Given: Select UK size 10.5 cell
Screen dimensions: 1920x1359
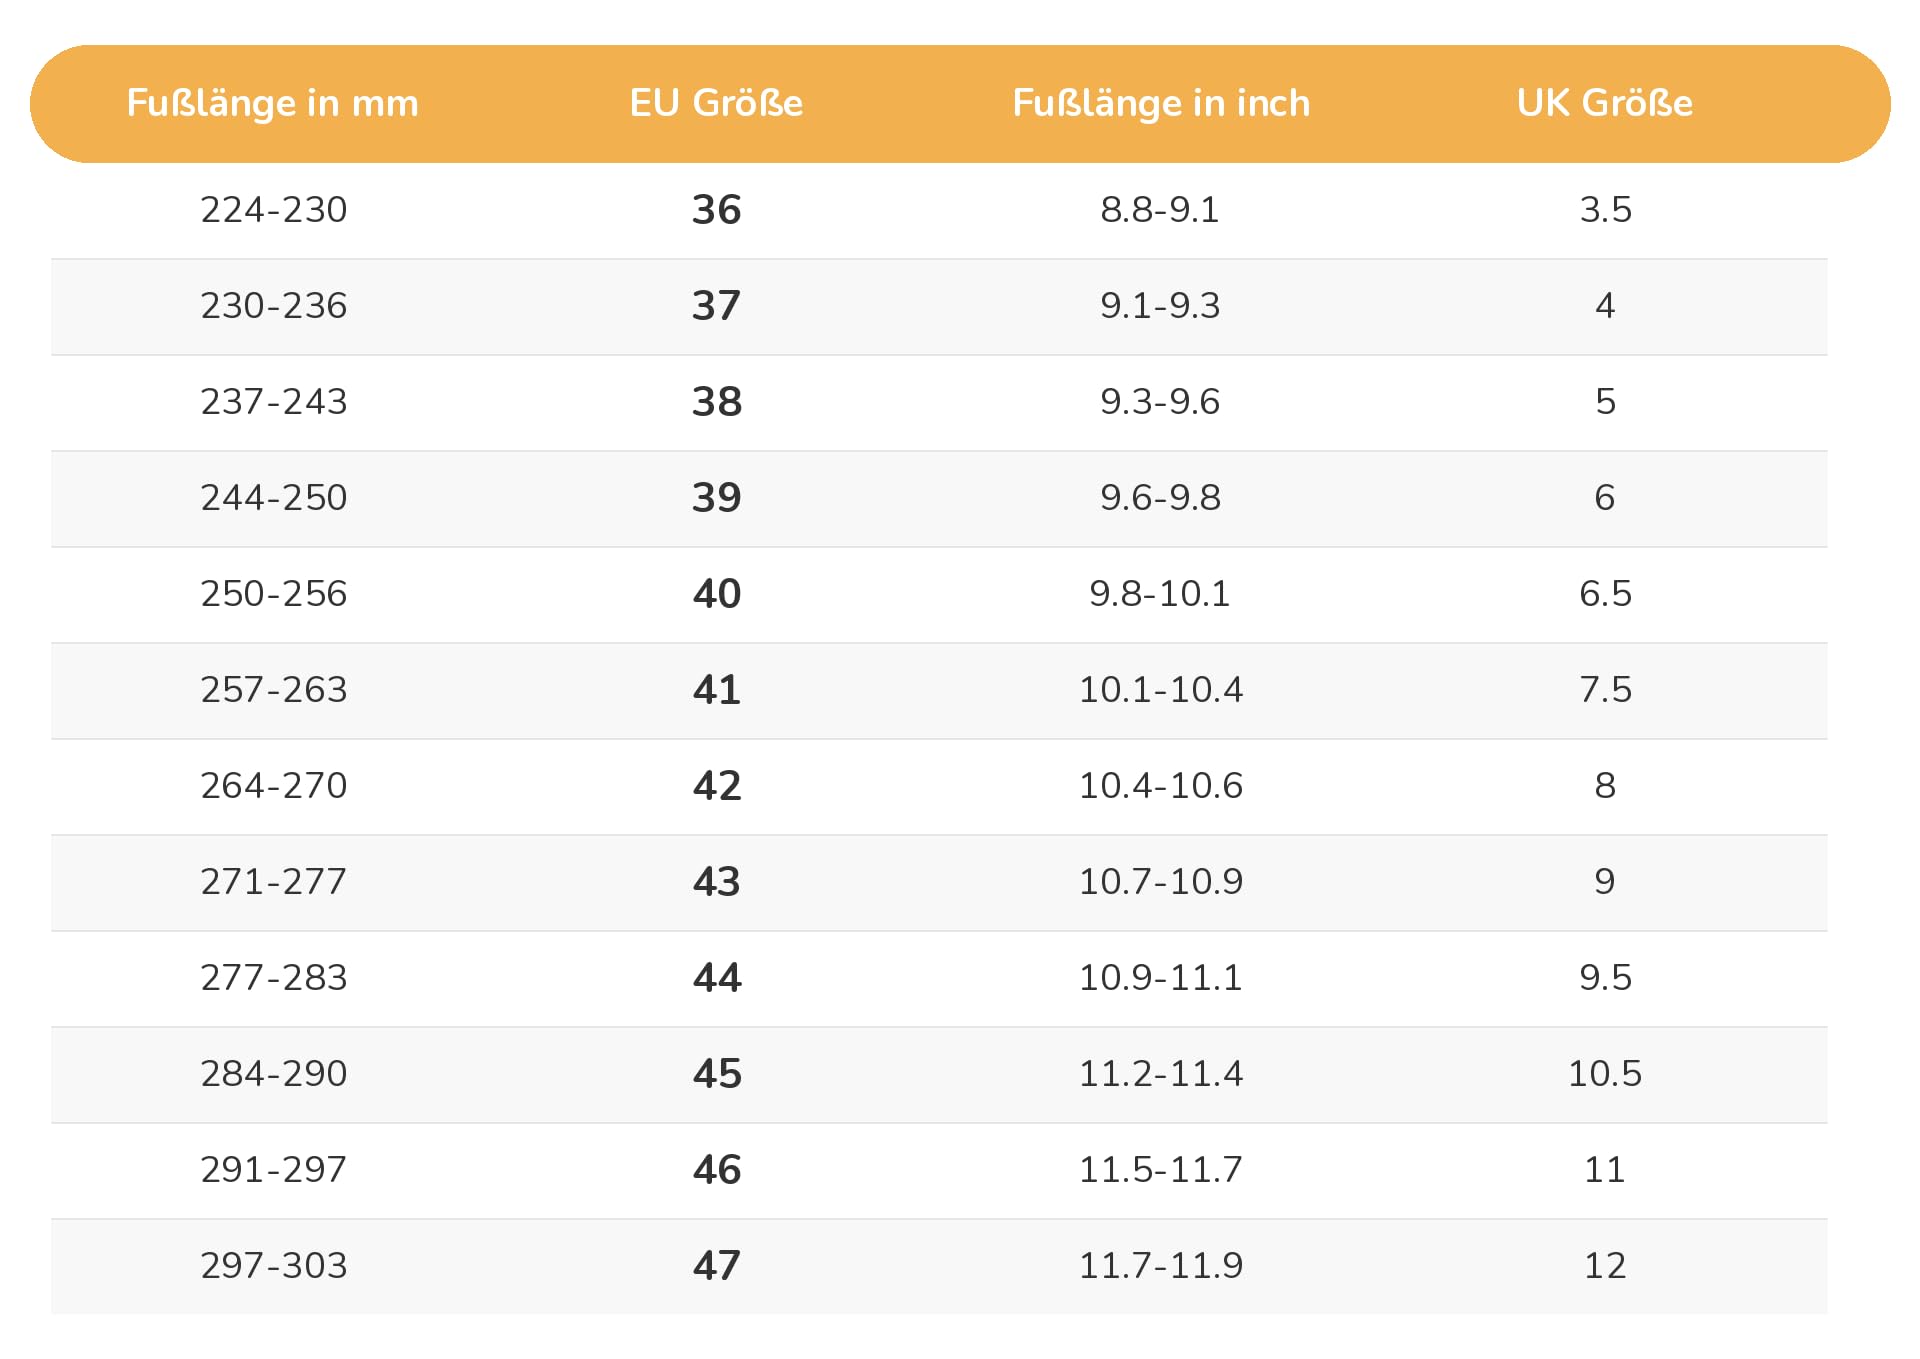Looking at the screenshot, I should pyautogui.click(x=1605, y=1074).
